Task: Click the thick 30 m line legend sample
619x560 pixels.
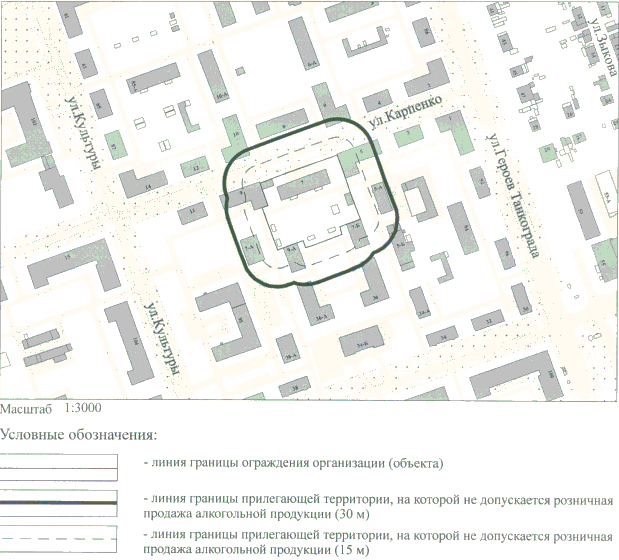Action: [x=60, y=499]
